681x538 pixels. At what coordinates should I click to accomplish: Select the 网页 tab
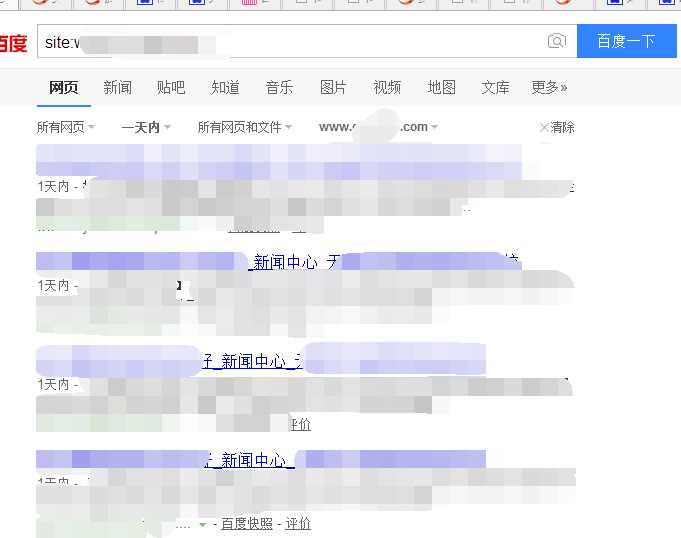coord(63,88)
